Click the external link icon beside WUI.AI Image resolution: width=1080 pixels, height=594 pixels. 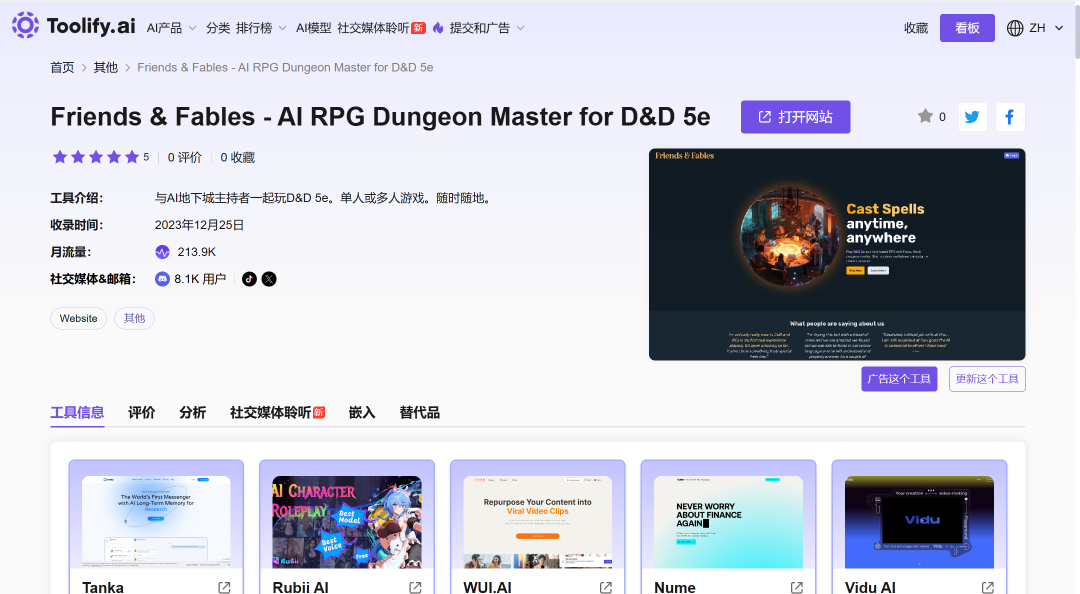tap(606, 587)
